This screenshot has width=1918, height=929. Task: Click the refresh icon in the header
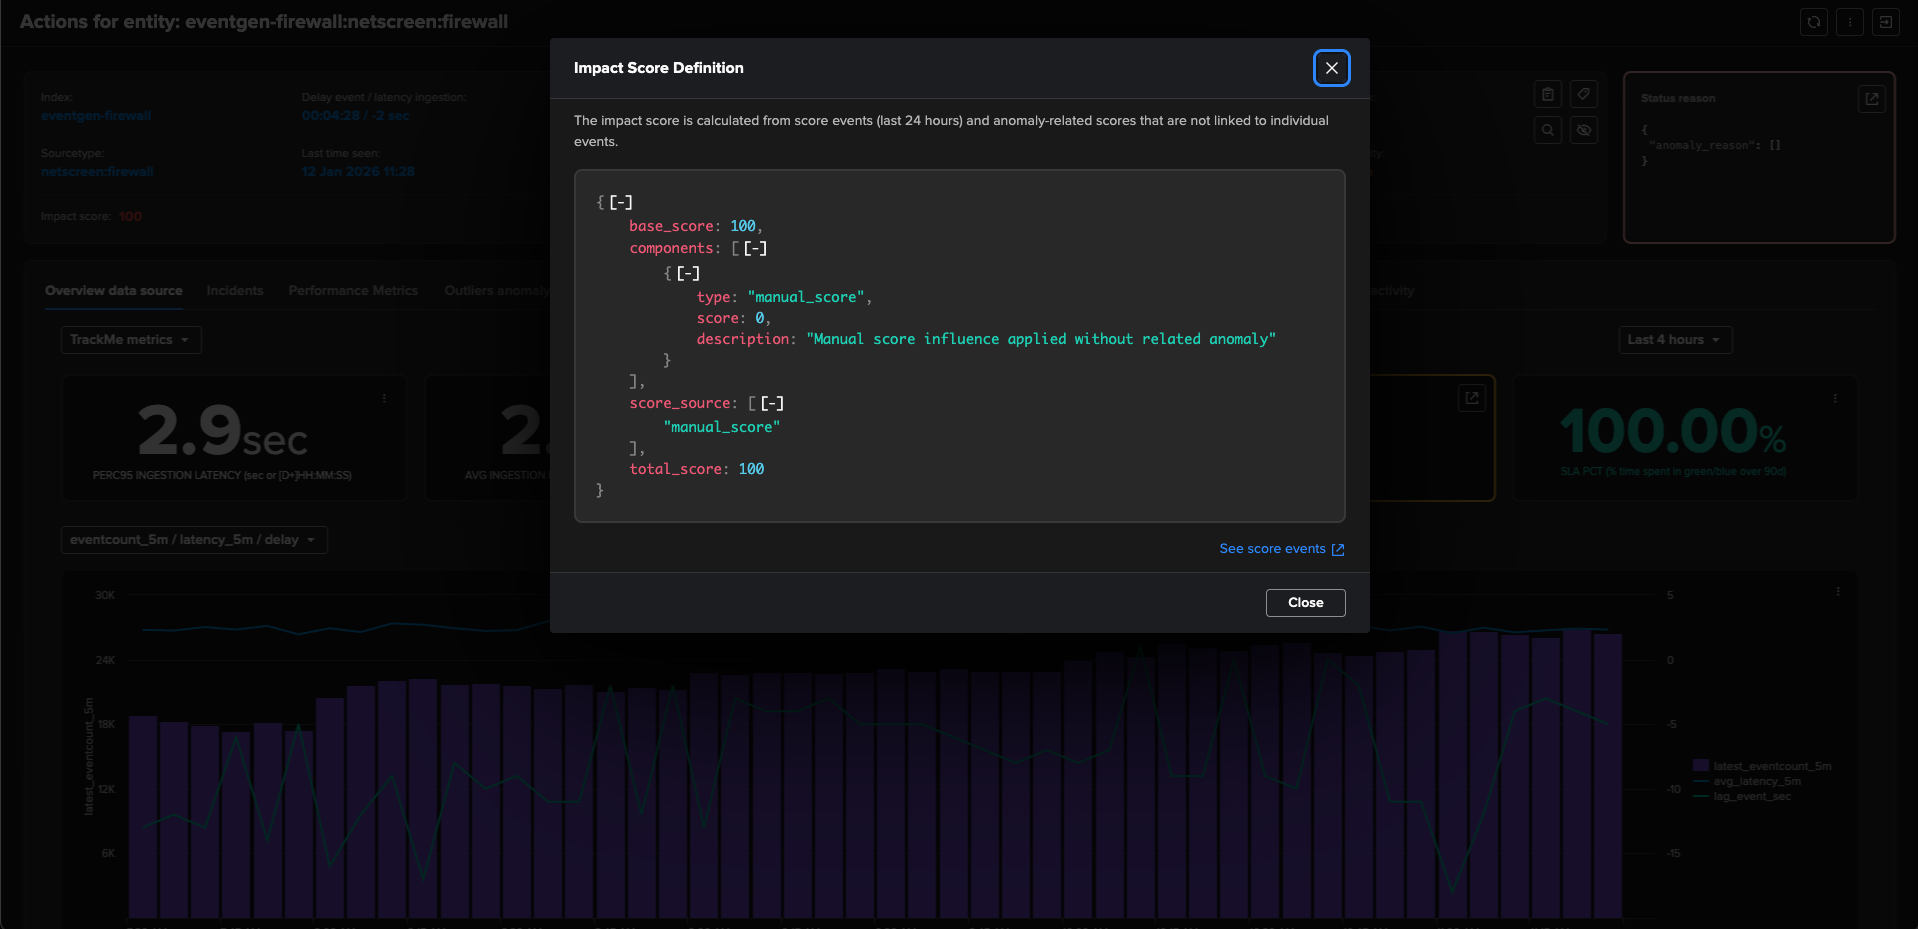[x=1813, y=22]
